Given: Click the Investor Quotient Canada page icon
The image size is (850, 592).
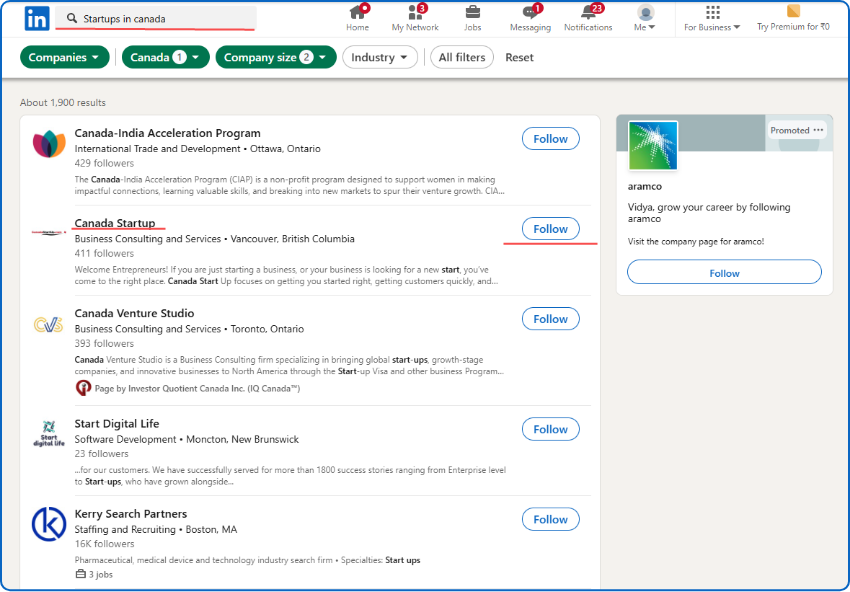Looking at the screenshot, I should click(x=83, y=388).
